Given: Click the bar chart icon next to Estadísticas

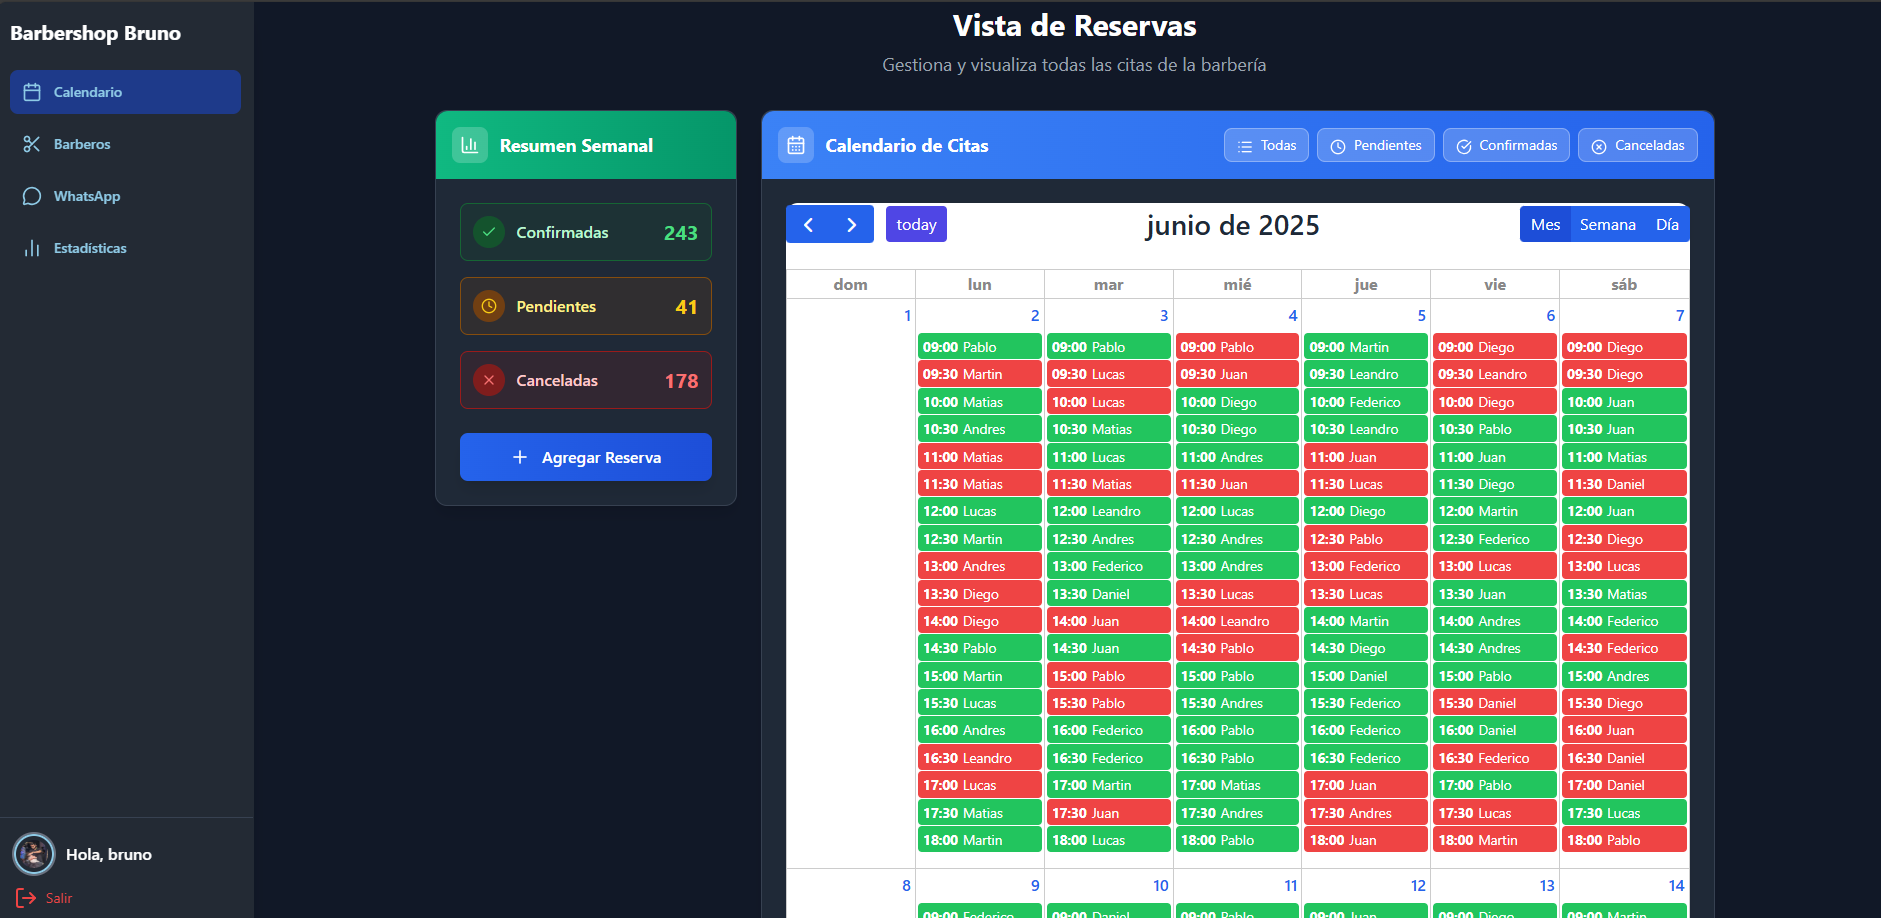Looking at the screenshot, I should pyautogui.click(x=32, y=248).
